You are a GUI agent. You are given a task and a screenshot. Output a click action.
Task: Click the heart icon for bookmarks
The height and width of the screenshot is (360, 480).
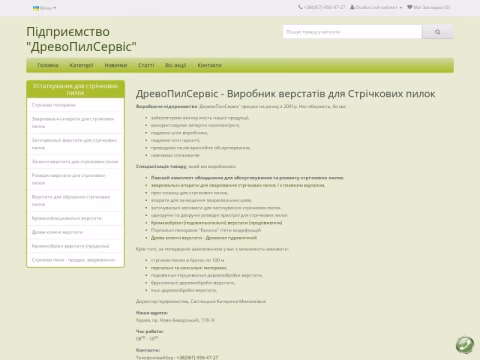point(410,7)
